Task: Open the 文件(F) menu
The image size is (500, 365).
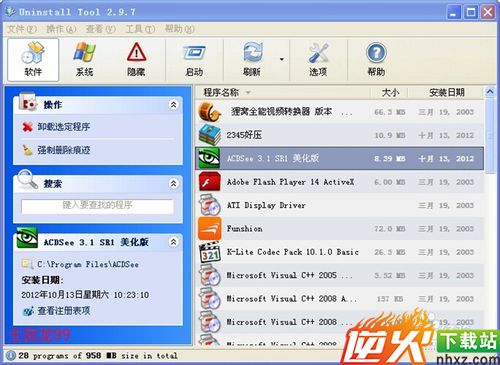Action: click(22, 29)
